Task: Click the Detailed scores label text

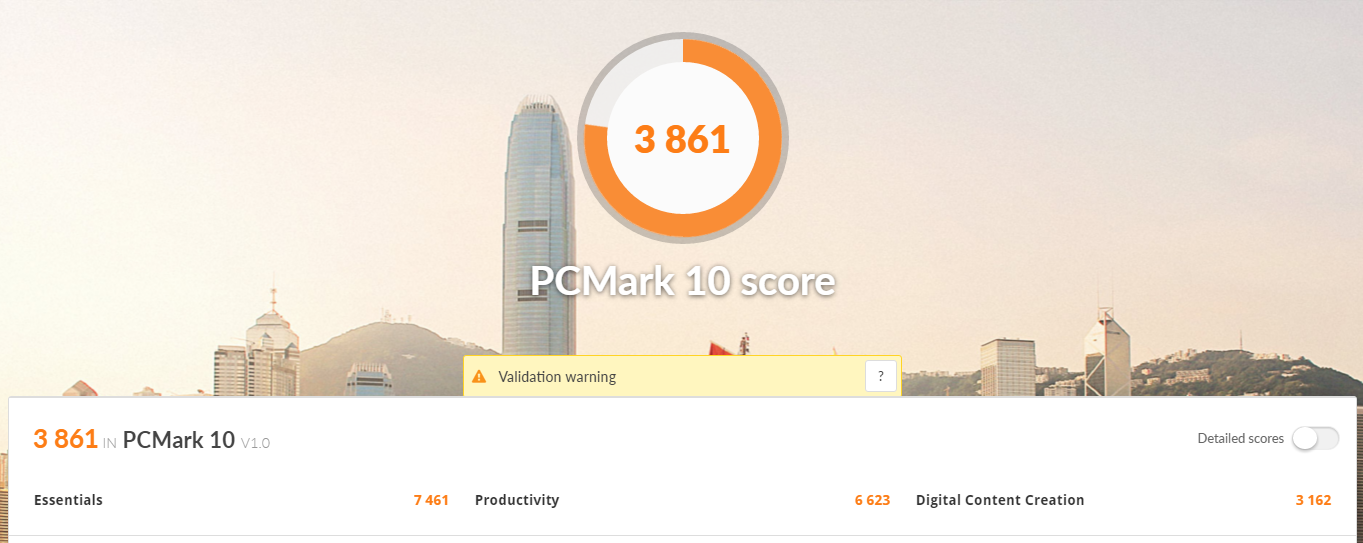Action: tap(1240, 438)
